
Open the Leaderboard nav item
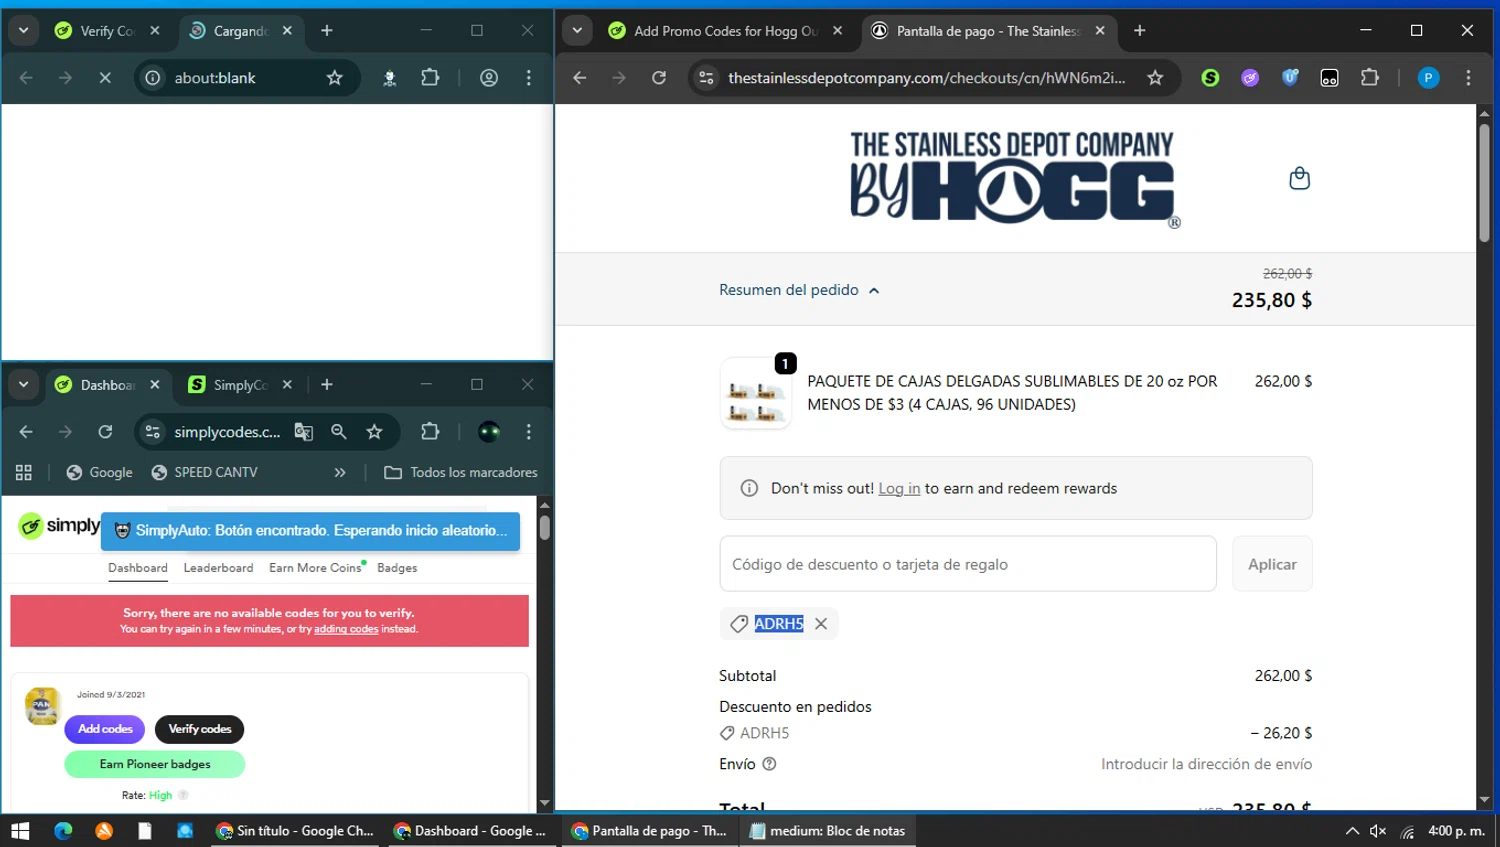(x=218, y=568)
